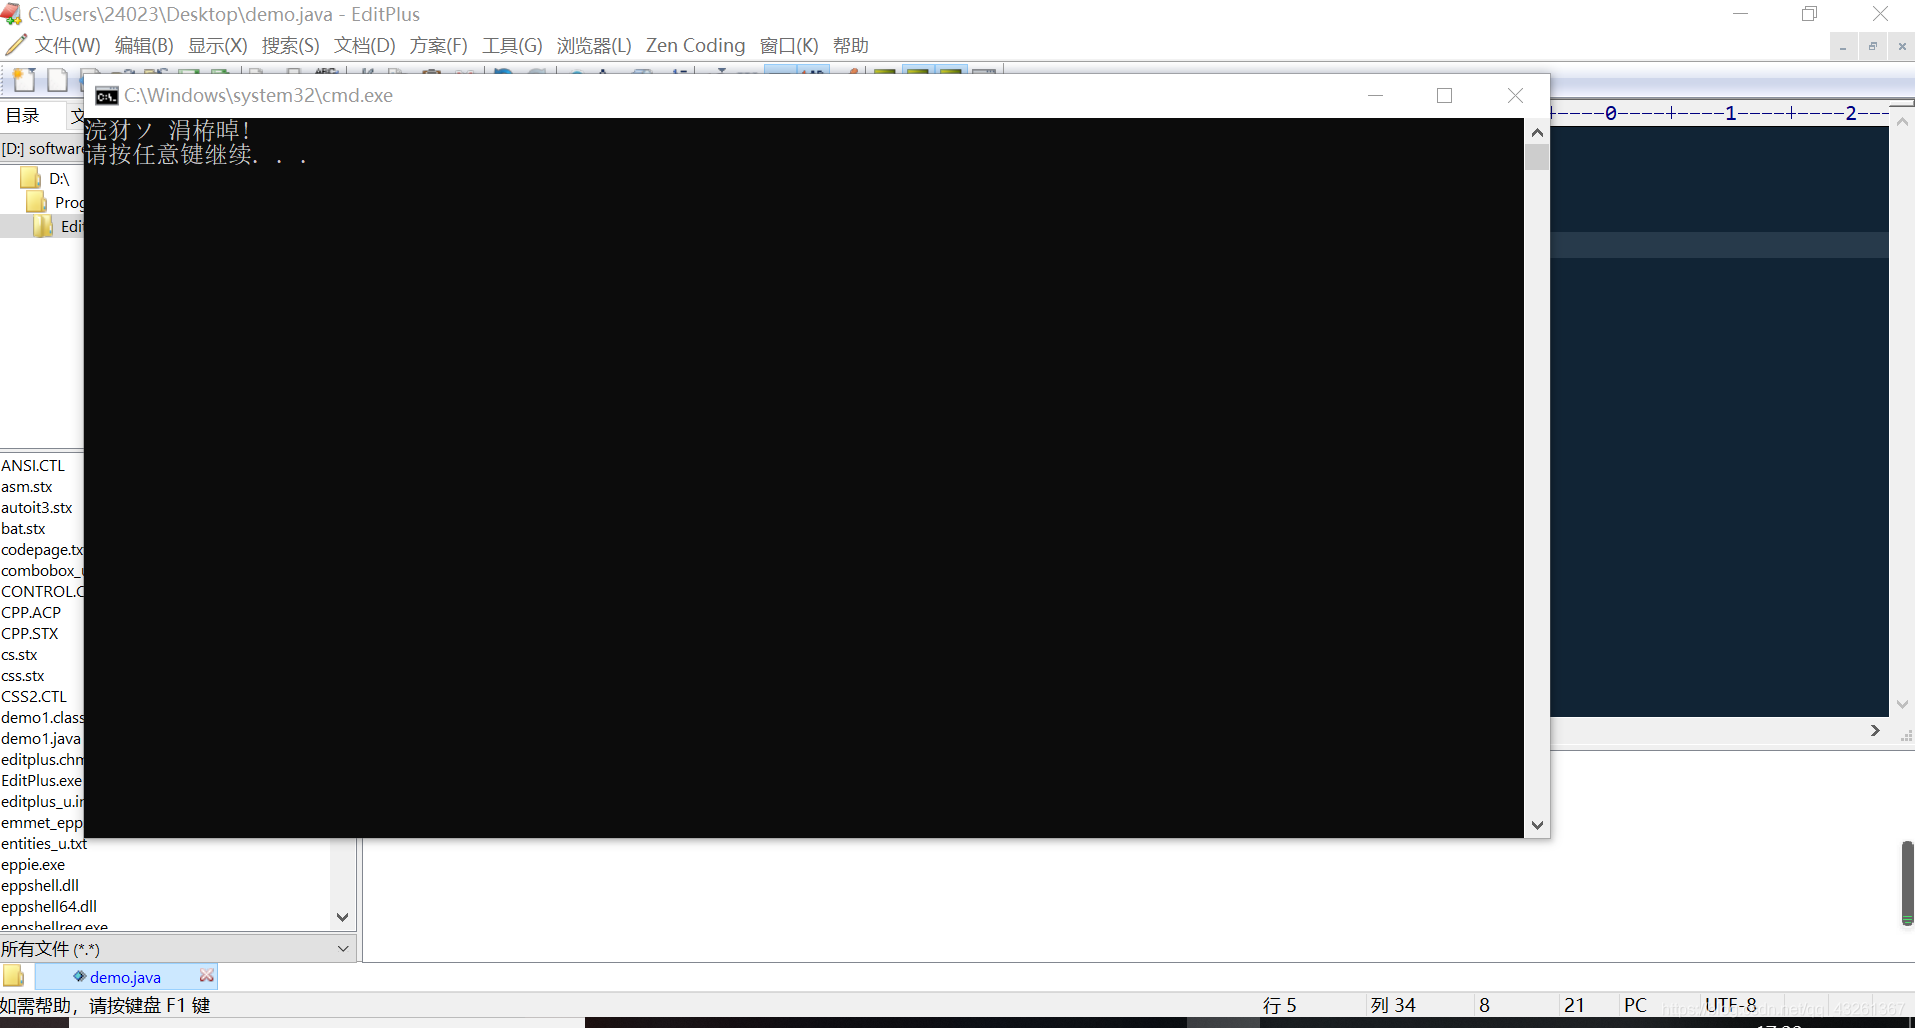This screenshot has width=1915, height=1028.
Task: Click the 列 34 status bar entry
Action: point(1393,1005)
